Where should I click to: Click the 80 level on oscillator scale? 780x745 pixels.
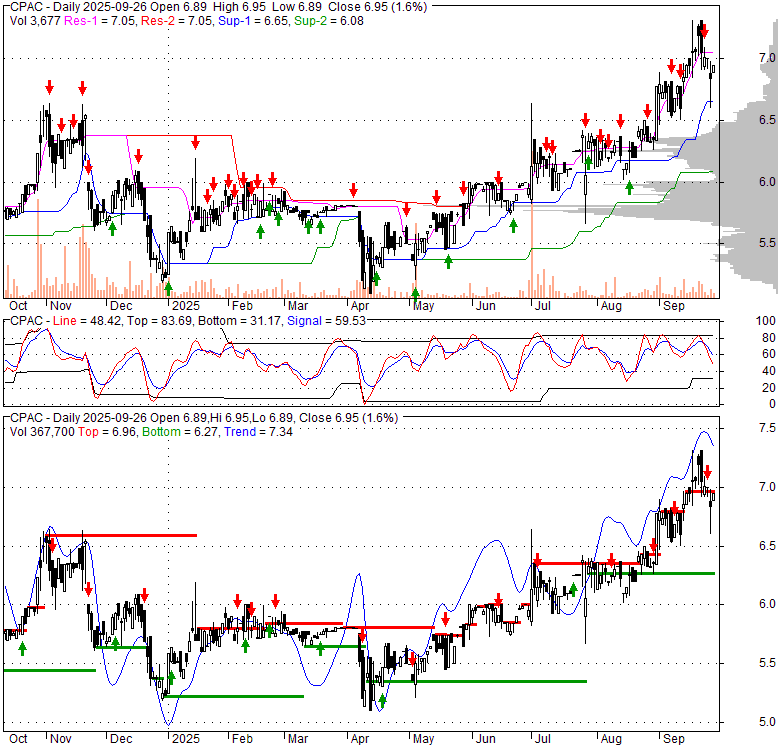769,338
